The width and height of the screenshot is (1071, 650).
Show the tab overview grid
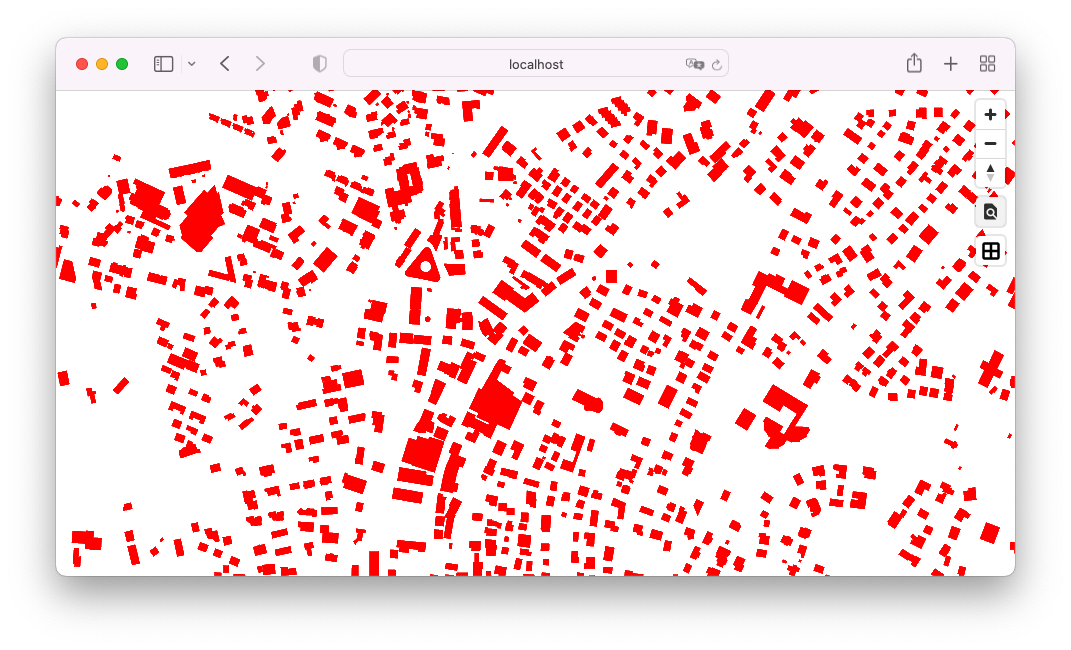coord(987,63)
